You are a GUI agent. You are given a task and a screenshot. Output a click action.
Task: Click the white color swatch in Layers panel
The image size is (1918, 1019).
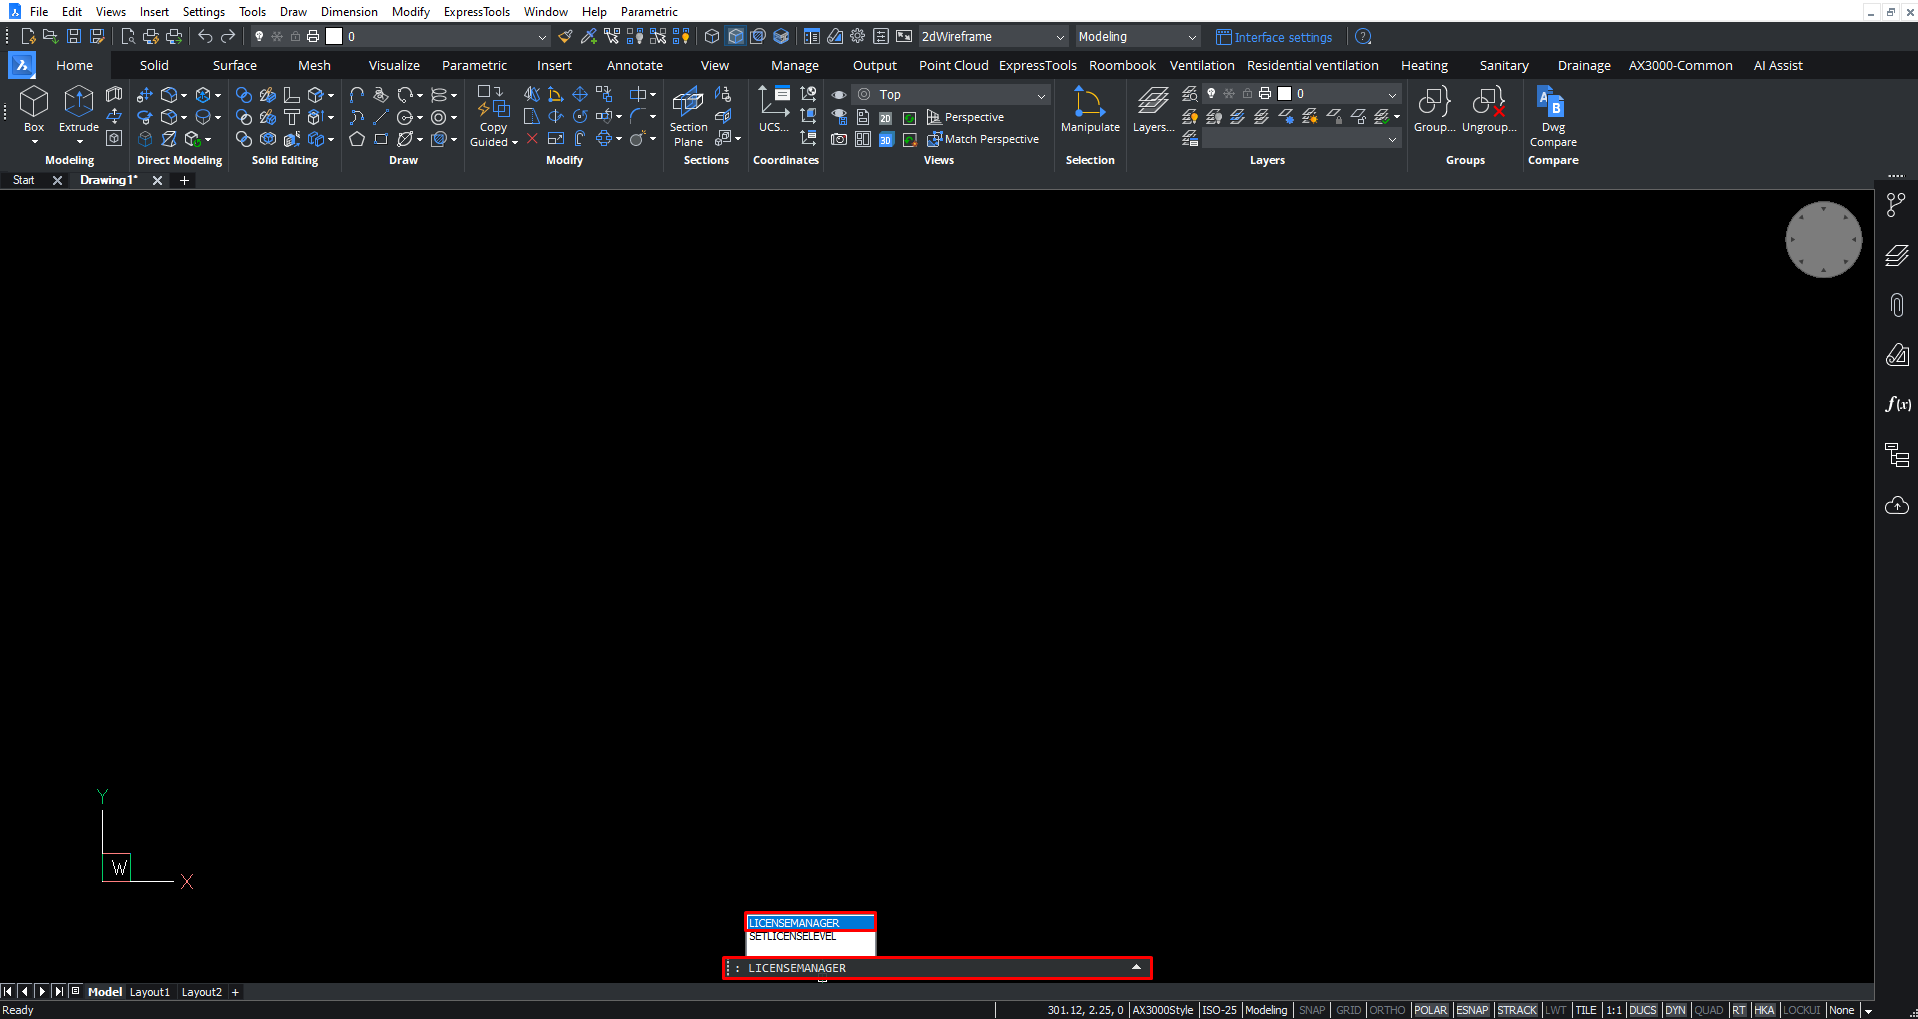click(1285, 93)
